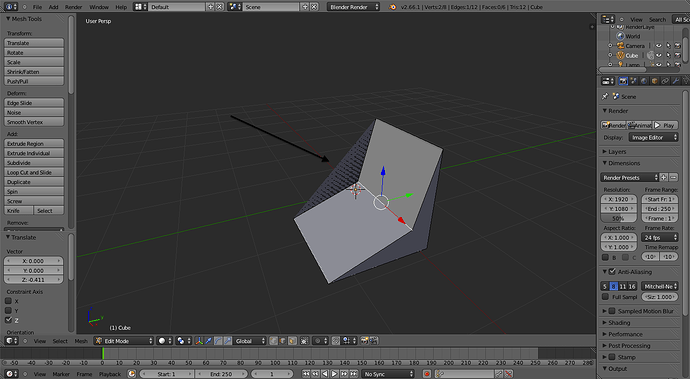
Task: Click the Extrude Region button
Action: 34,144
